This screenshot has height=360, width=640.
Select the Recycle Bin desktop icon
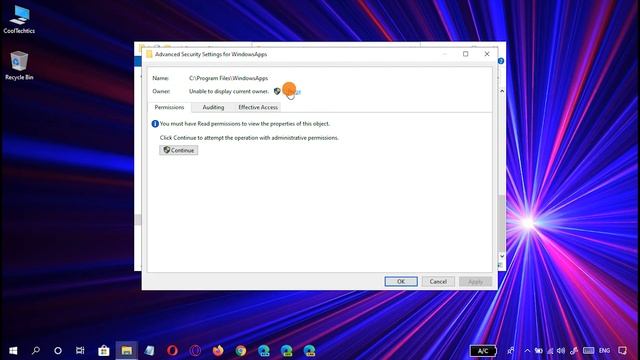tap(19, 66)
